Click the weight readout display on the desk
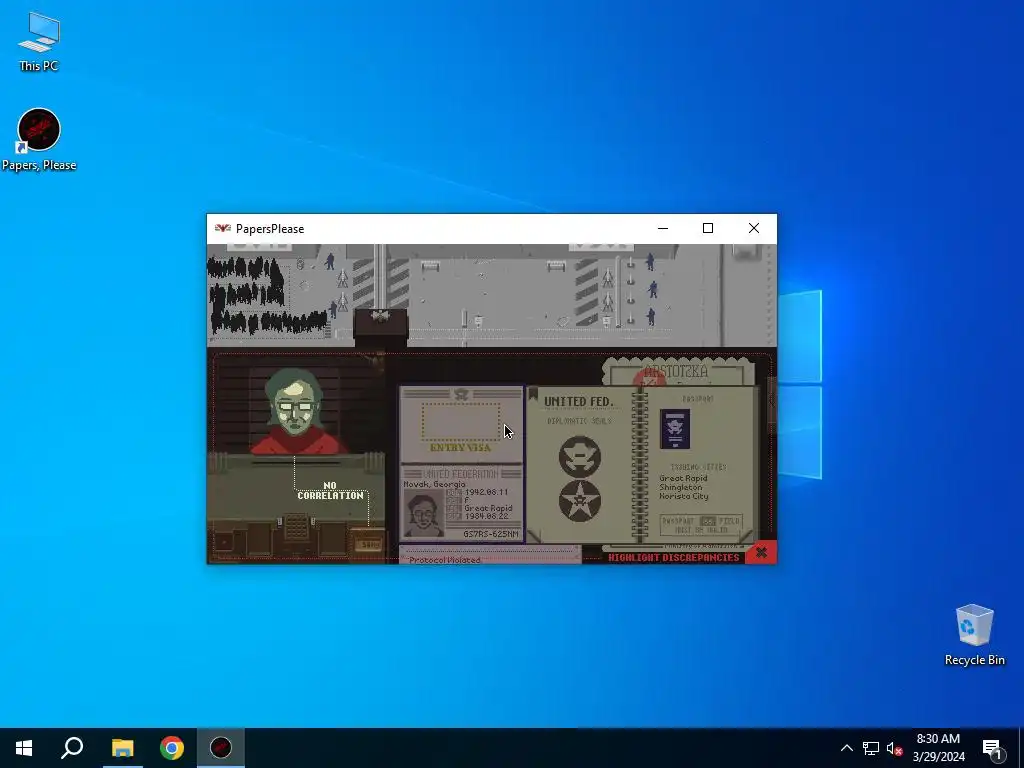Viewport: 1024px width, 768px height. click(369, 544)
